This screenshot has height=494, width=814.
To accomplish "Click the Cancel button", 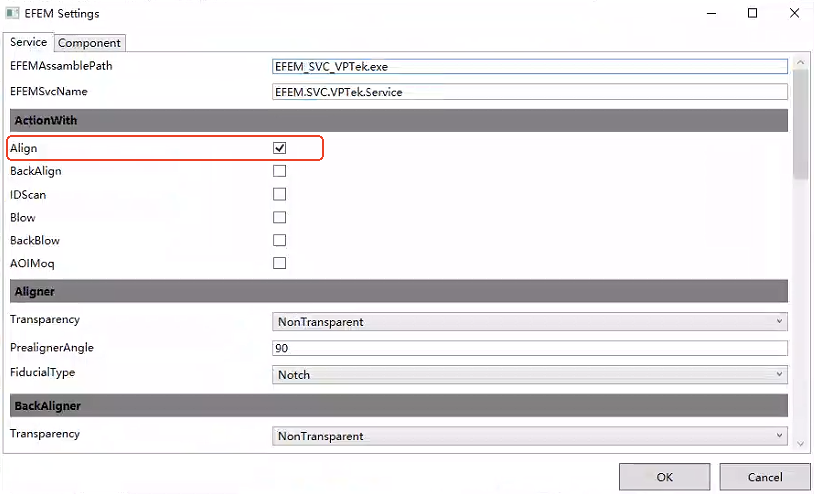I will pos(765,477).
